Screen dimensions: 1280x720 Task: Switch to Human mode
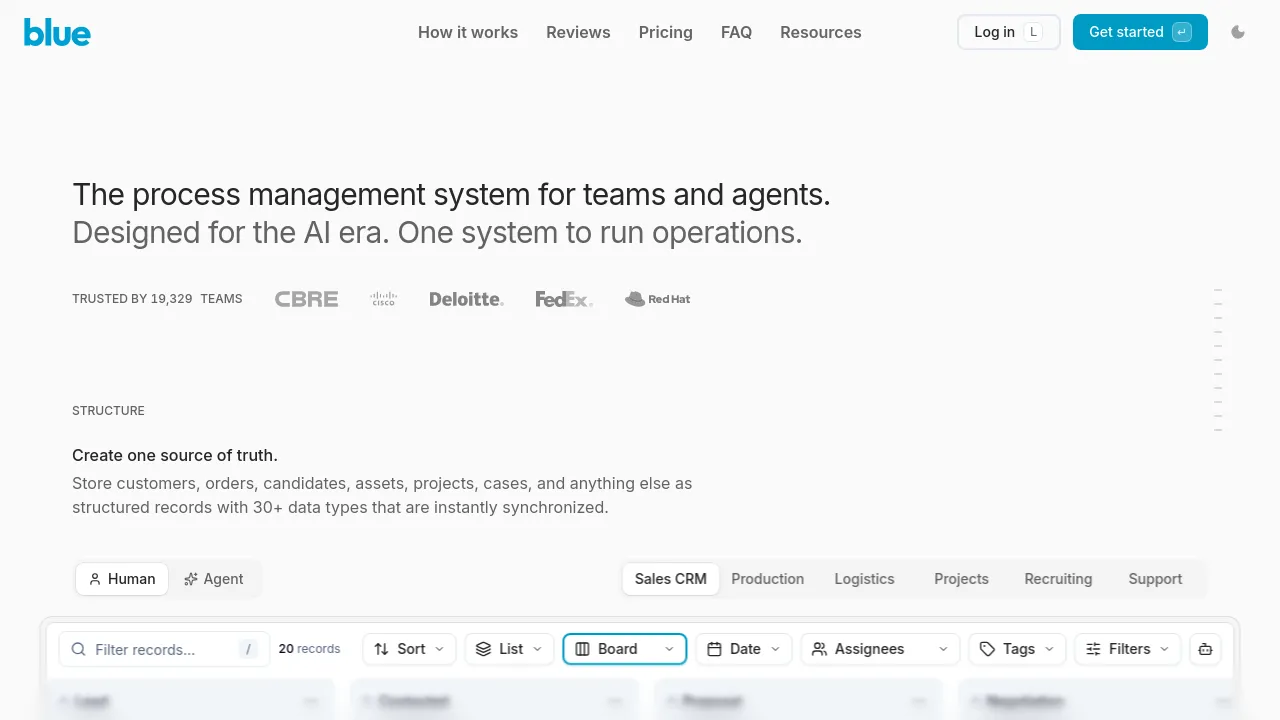[x=122, y=579]
